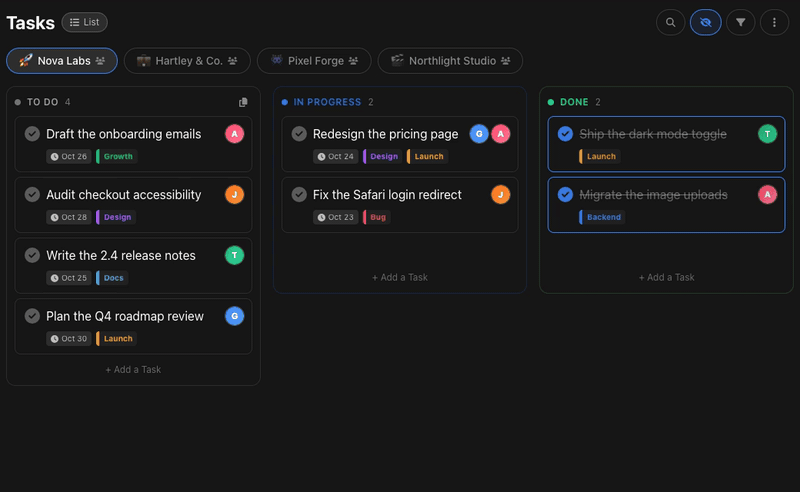Viewport: 800px width, 492px height.
Task: Open the three-dot more options menu
Action: (774, 22)
